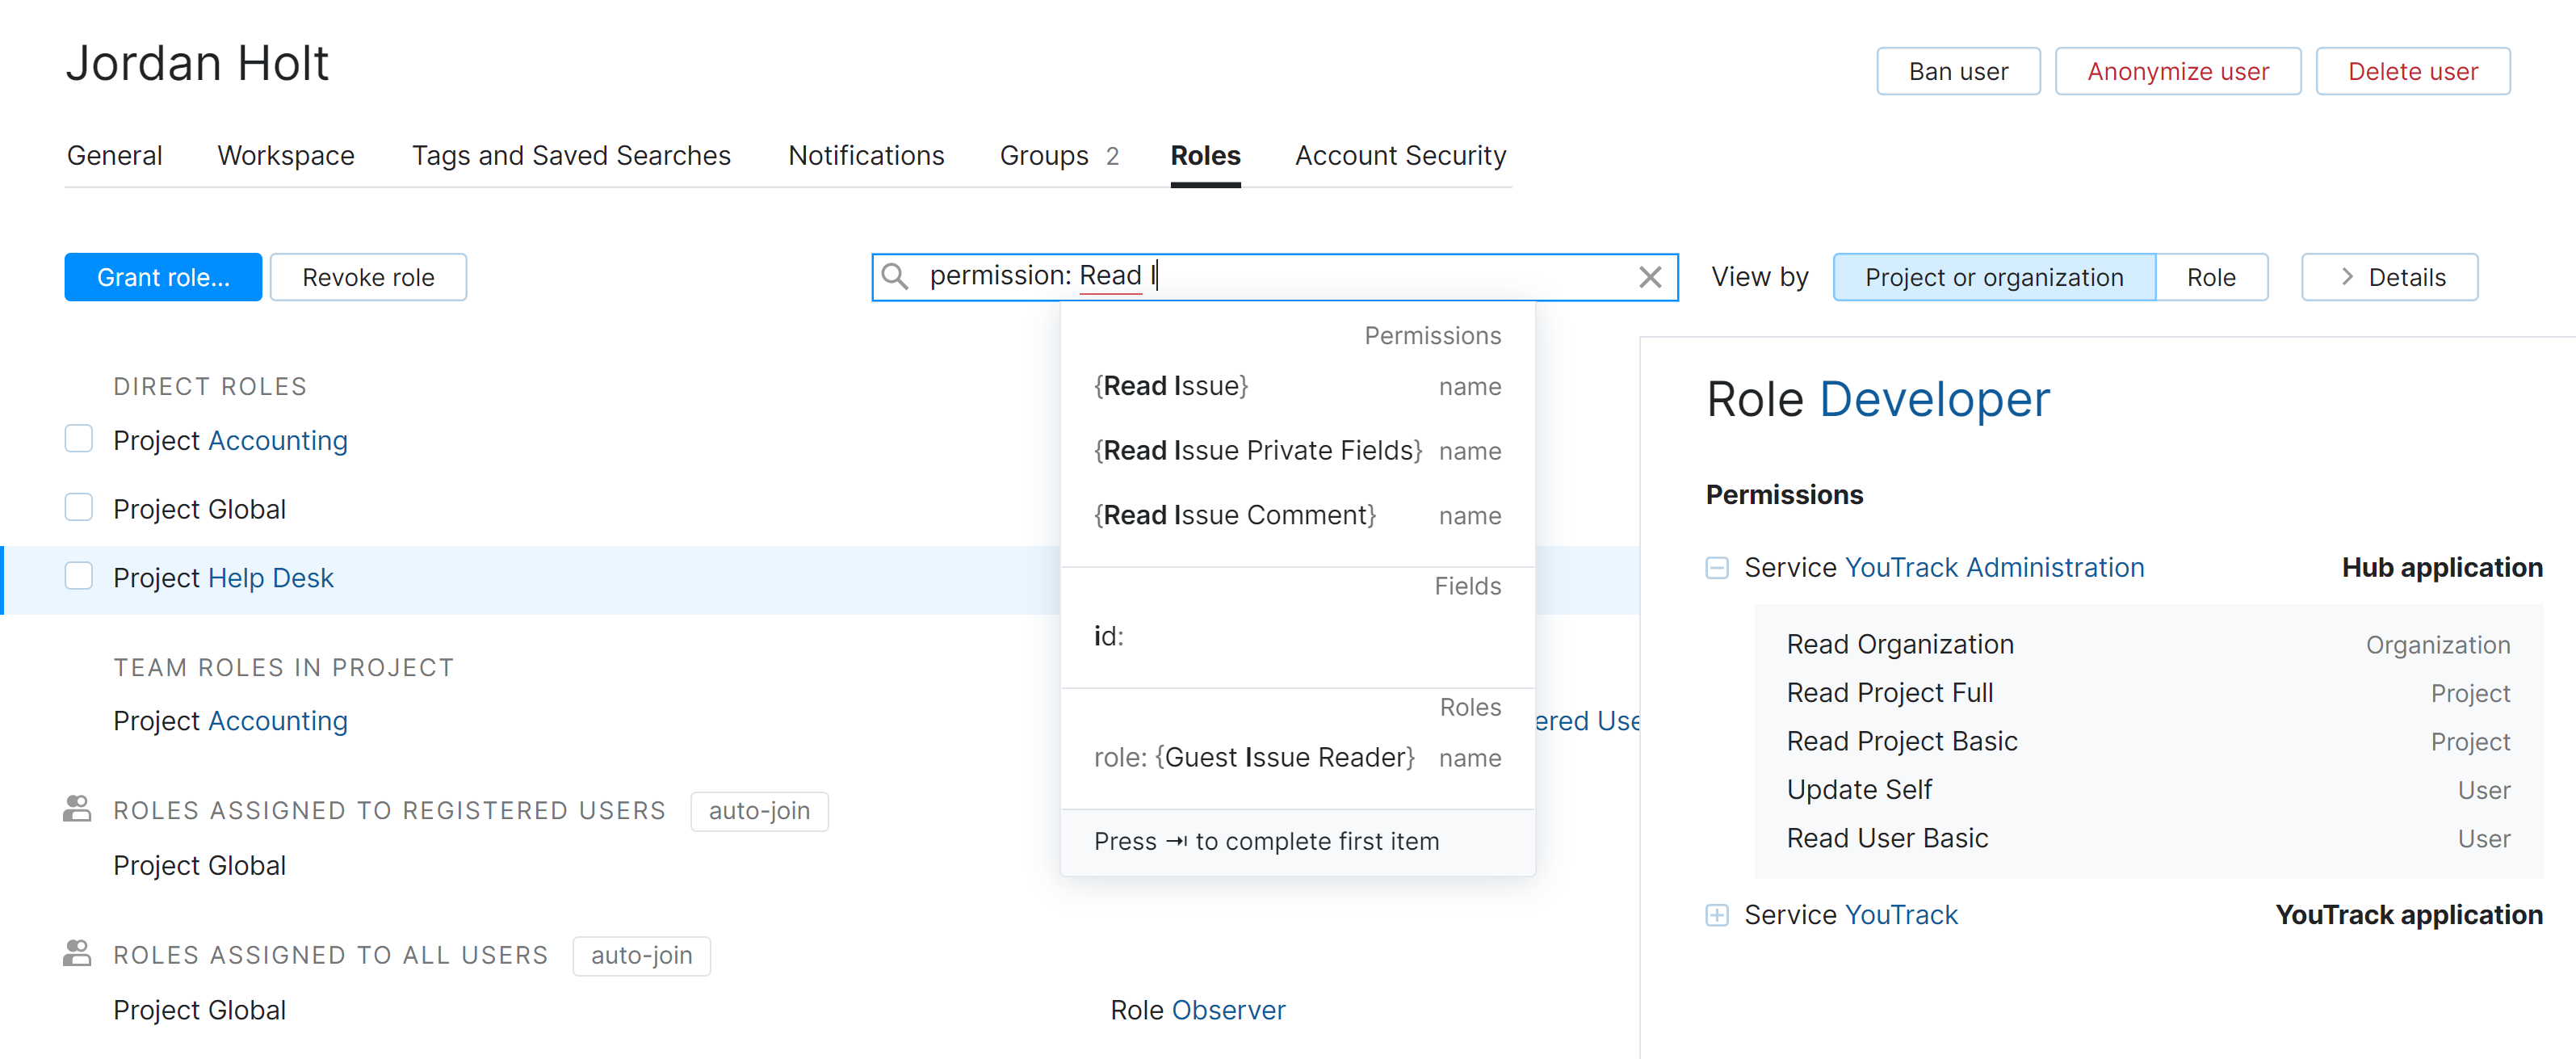Choose Read Issue Comment suggestion
The height and width of the screenshot is (1059, 2576).
coord(1235,515)
